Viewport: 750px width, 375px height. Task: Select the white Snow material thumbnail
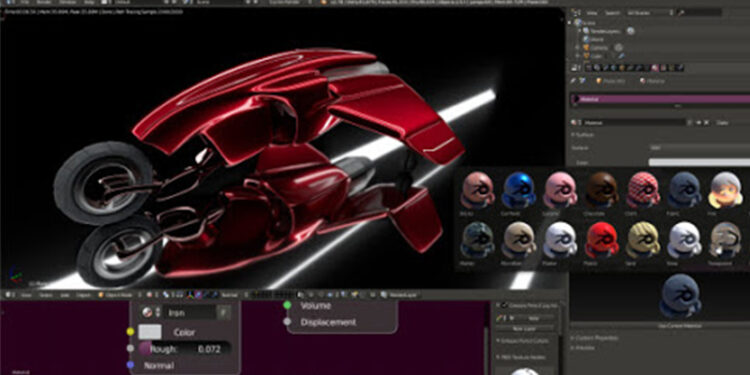684,240
